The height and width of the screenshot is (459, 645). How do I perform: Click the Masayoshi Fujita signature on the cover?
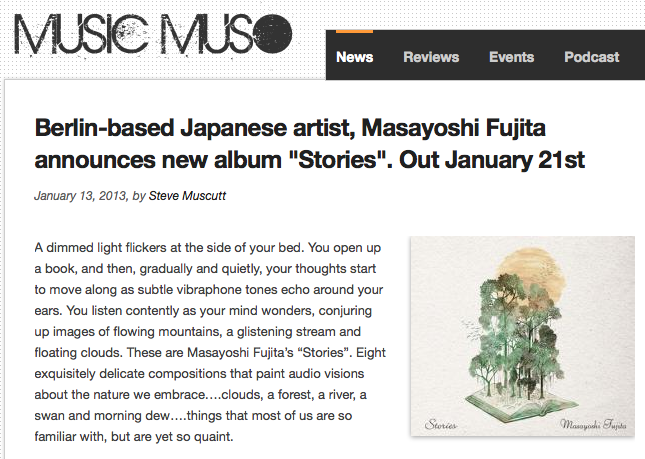[581, 424]
